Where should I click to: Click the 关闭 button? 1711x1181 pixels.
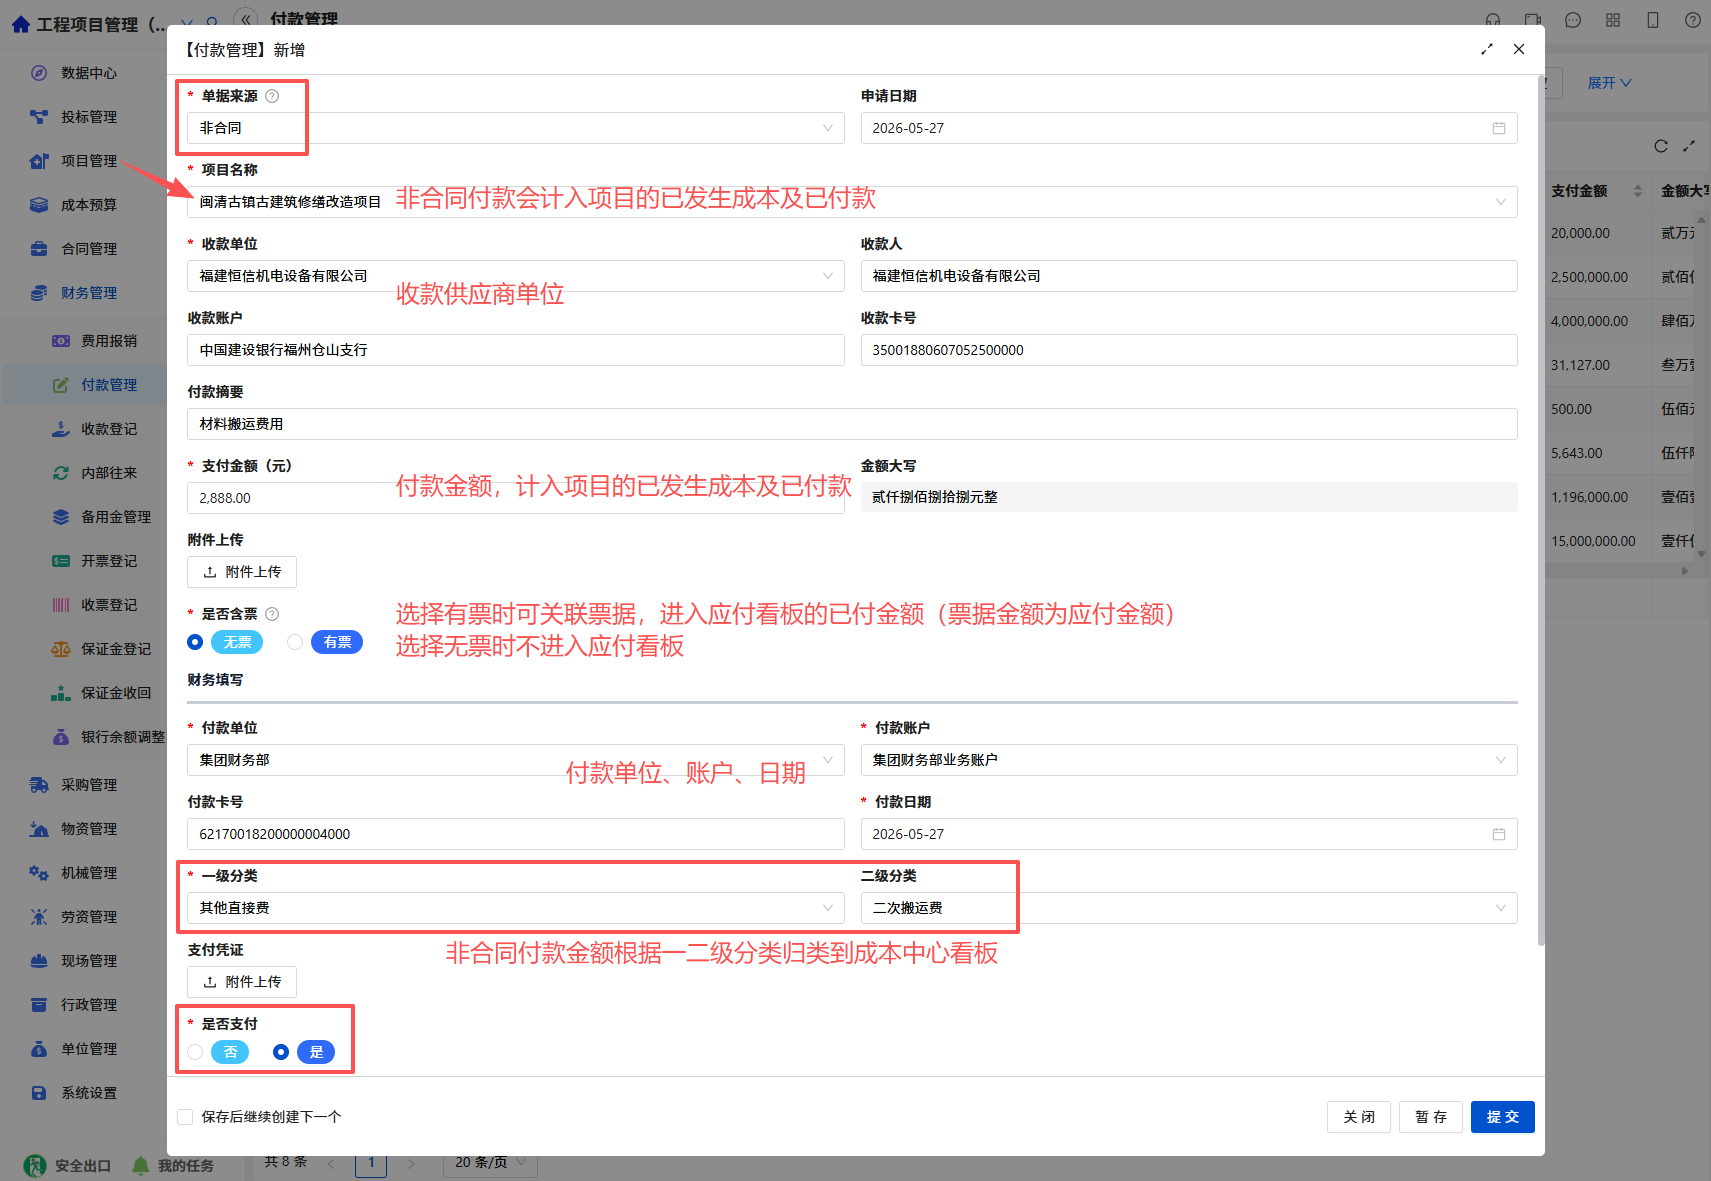pyautogui.click(x=1359, y=1117)
